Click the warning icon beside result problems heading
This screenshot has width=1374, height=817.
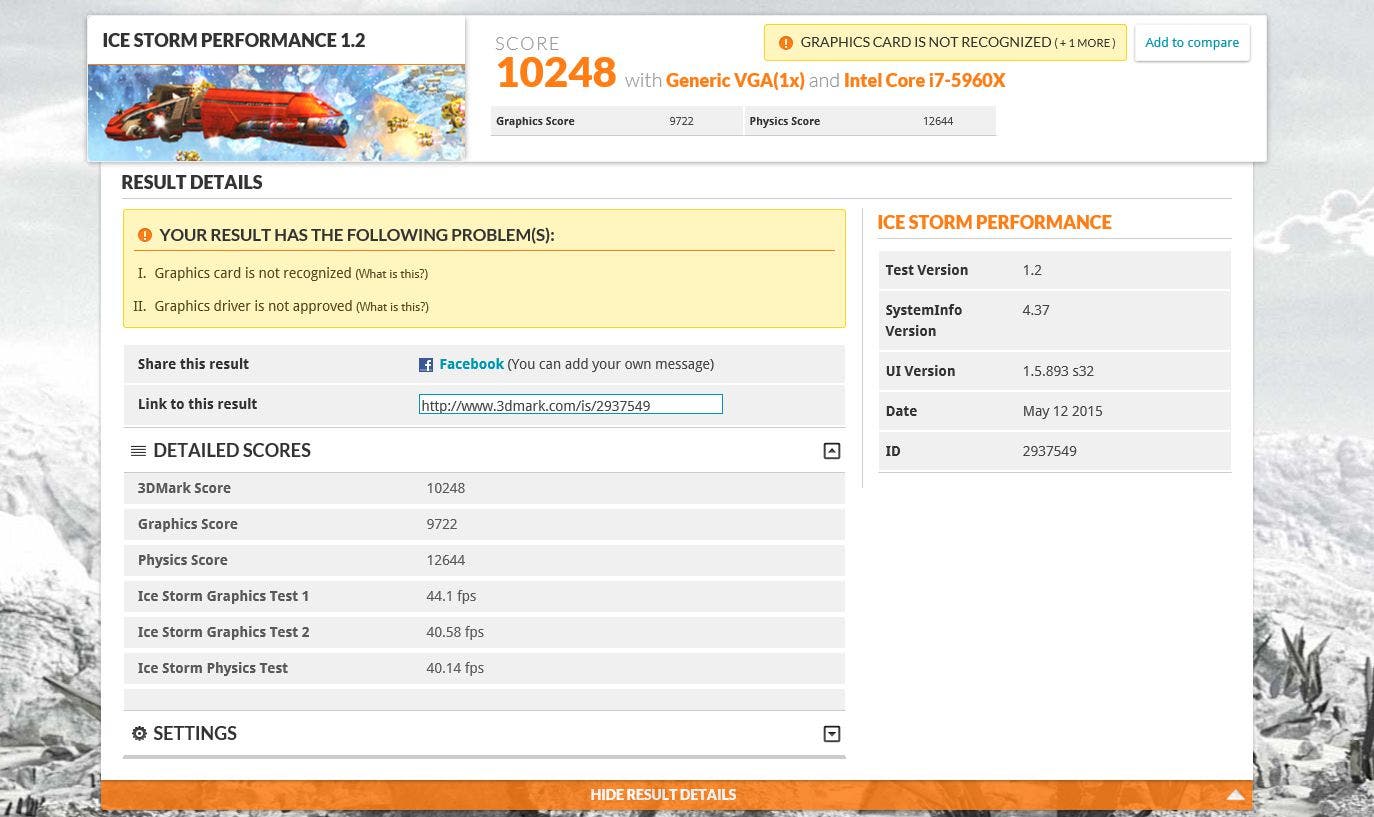coord(145,235)
